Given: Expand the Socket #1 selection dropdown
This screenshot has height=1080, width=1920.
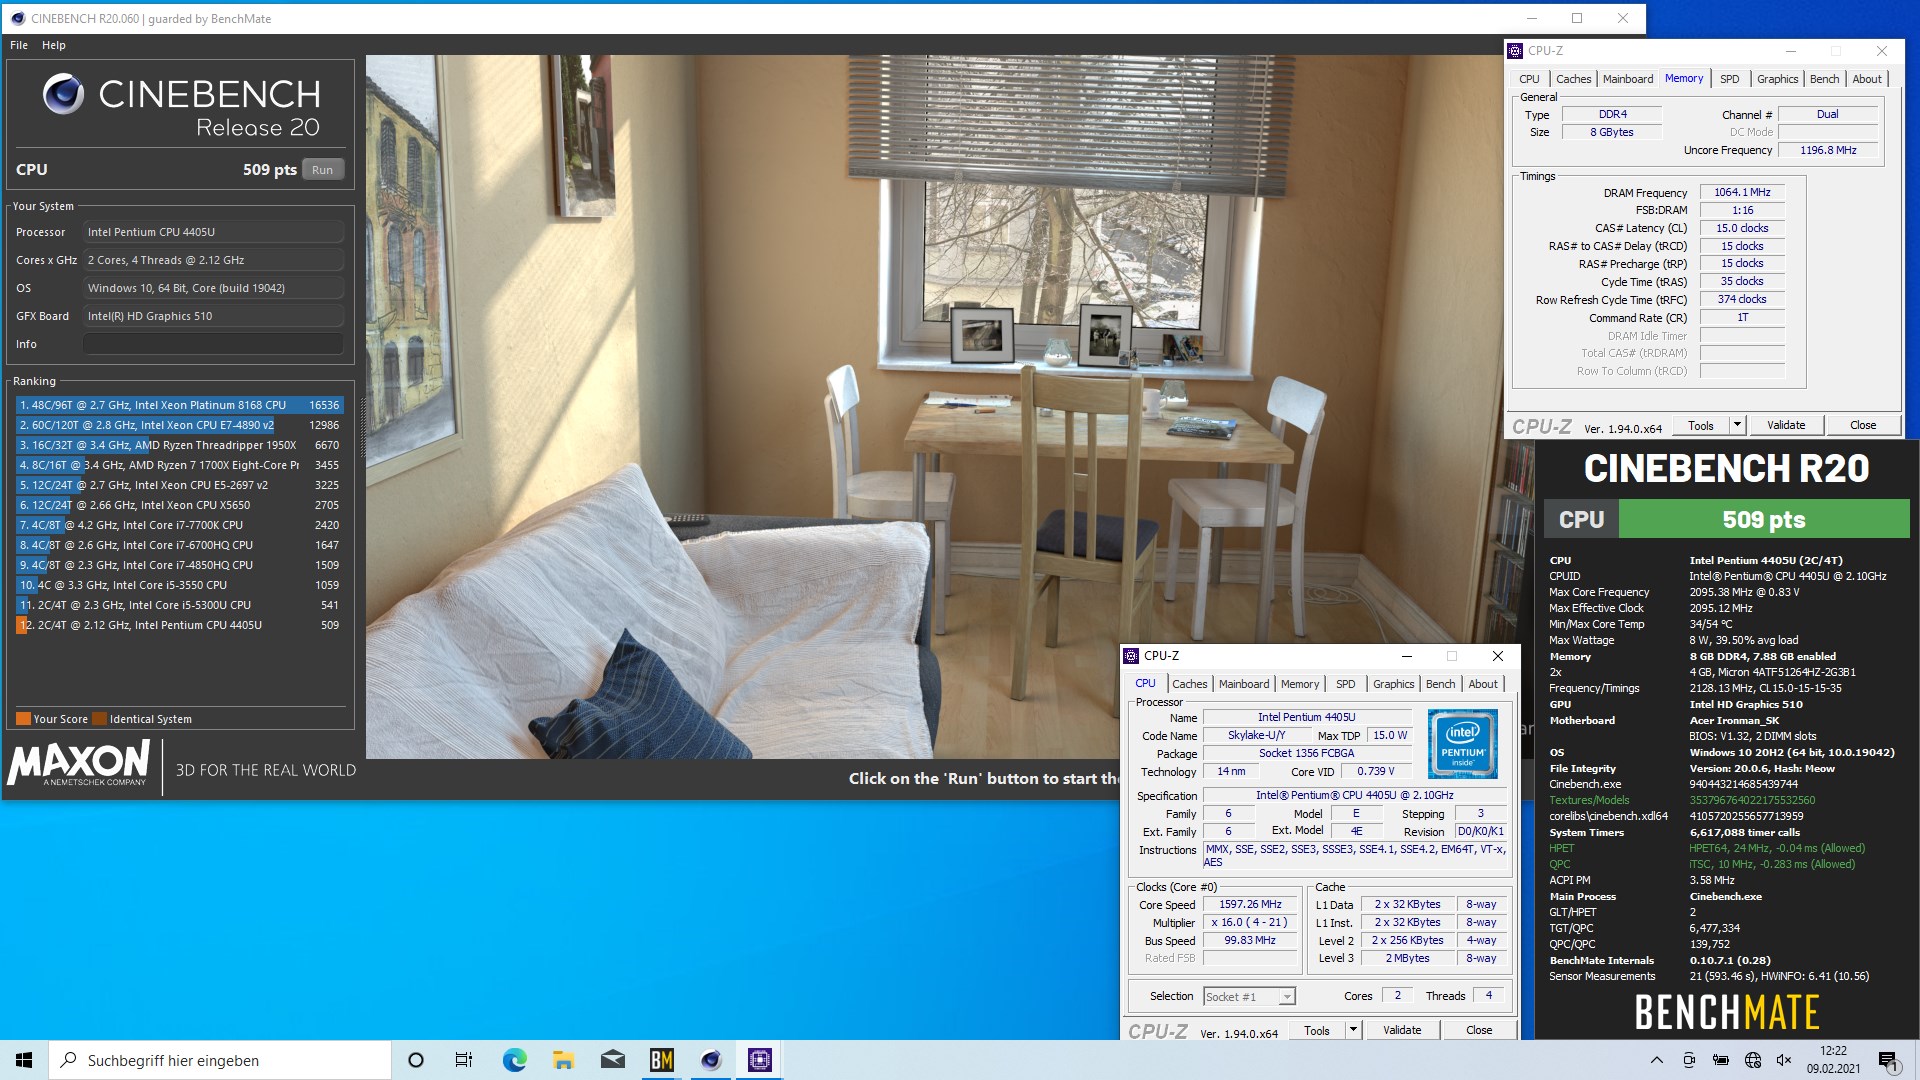Looking at the screenshot, I should click(1287, 997).
